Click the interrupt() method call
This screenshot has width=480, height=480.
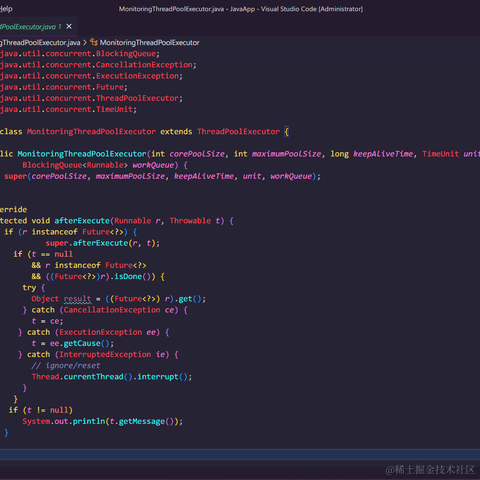(162, 377)
